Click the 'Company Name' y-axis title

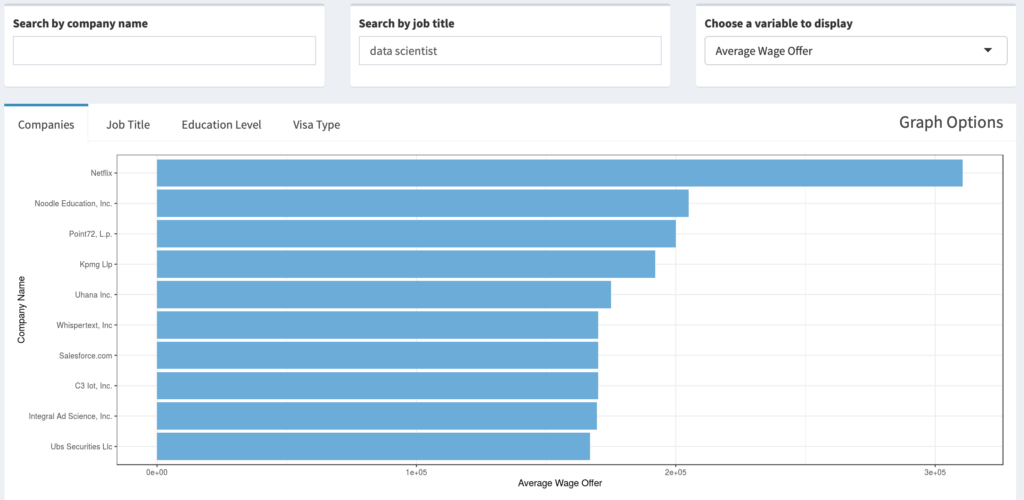(21, 310)
